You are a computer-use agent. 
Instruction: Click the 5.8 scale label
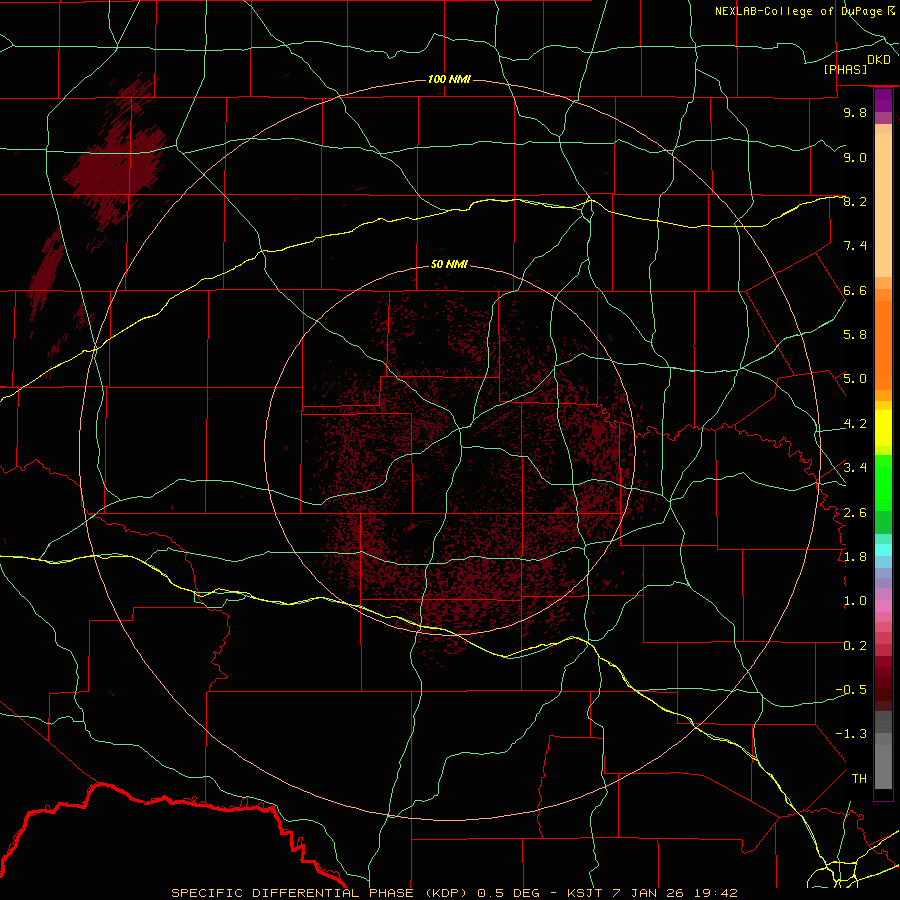pos(855,335)
